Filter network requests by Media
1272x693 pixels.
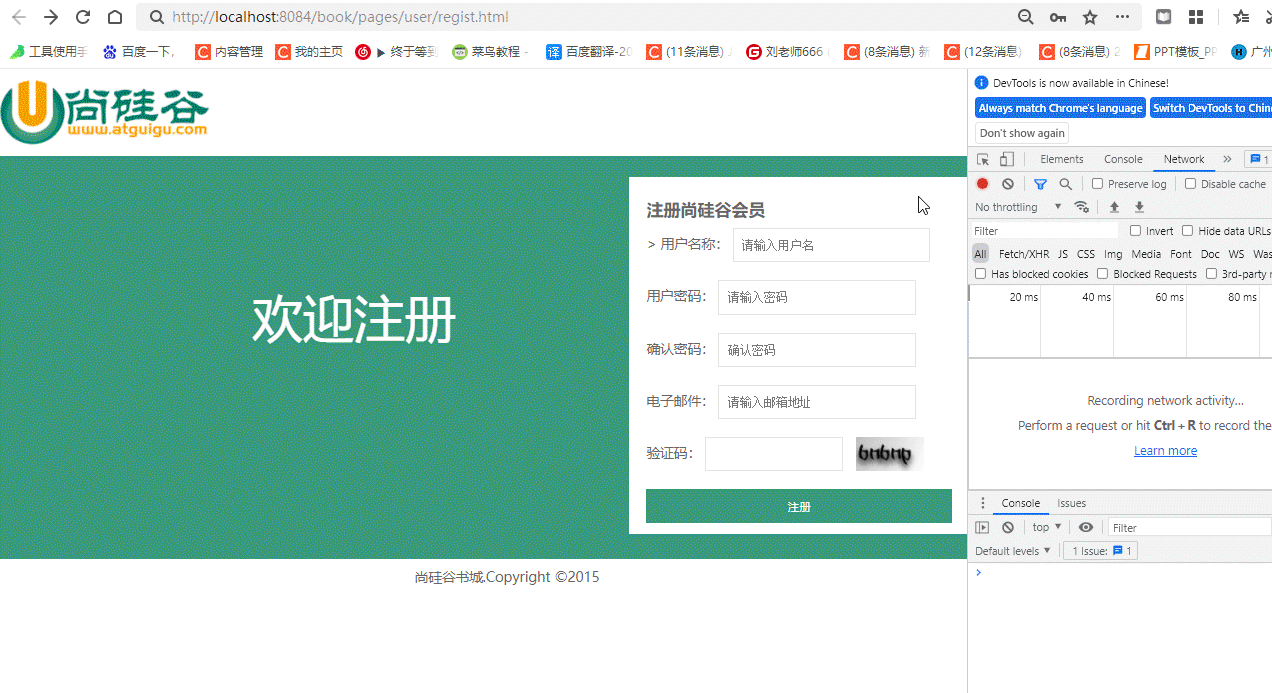[1146, 254]
